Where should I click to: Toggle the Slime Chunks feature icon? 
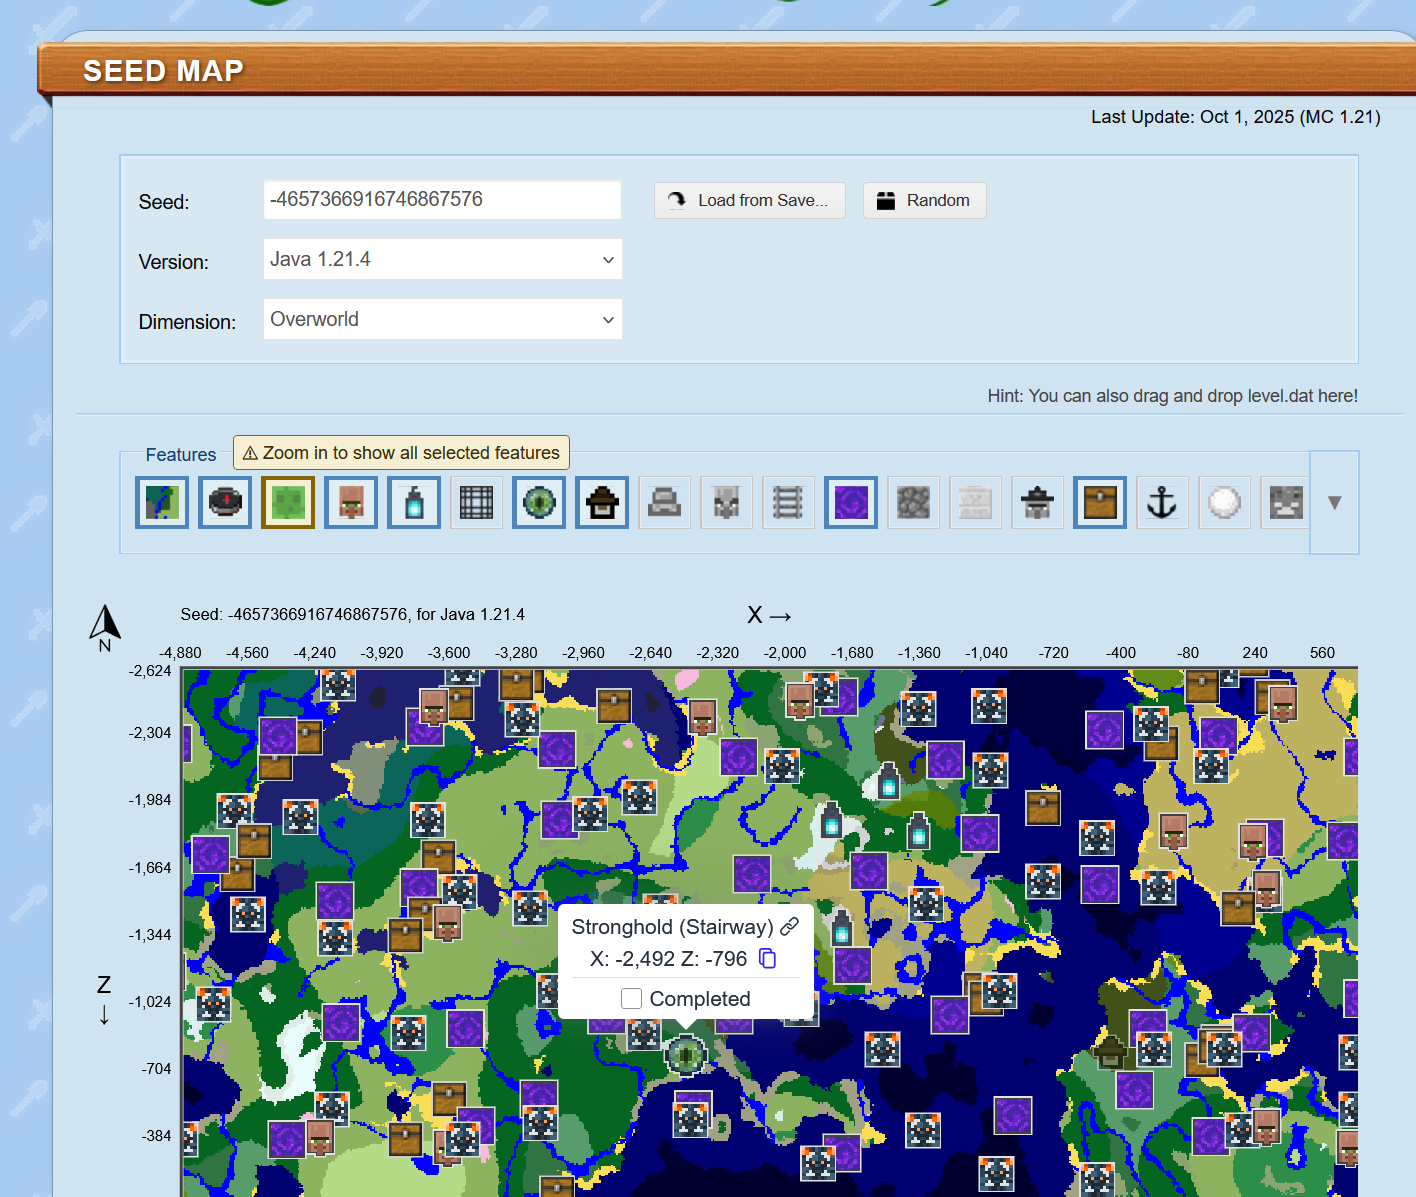(x=288, y=502)
